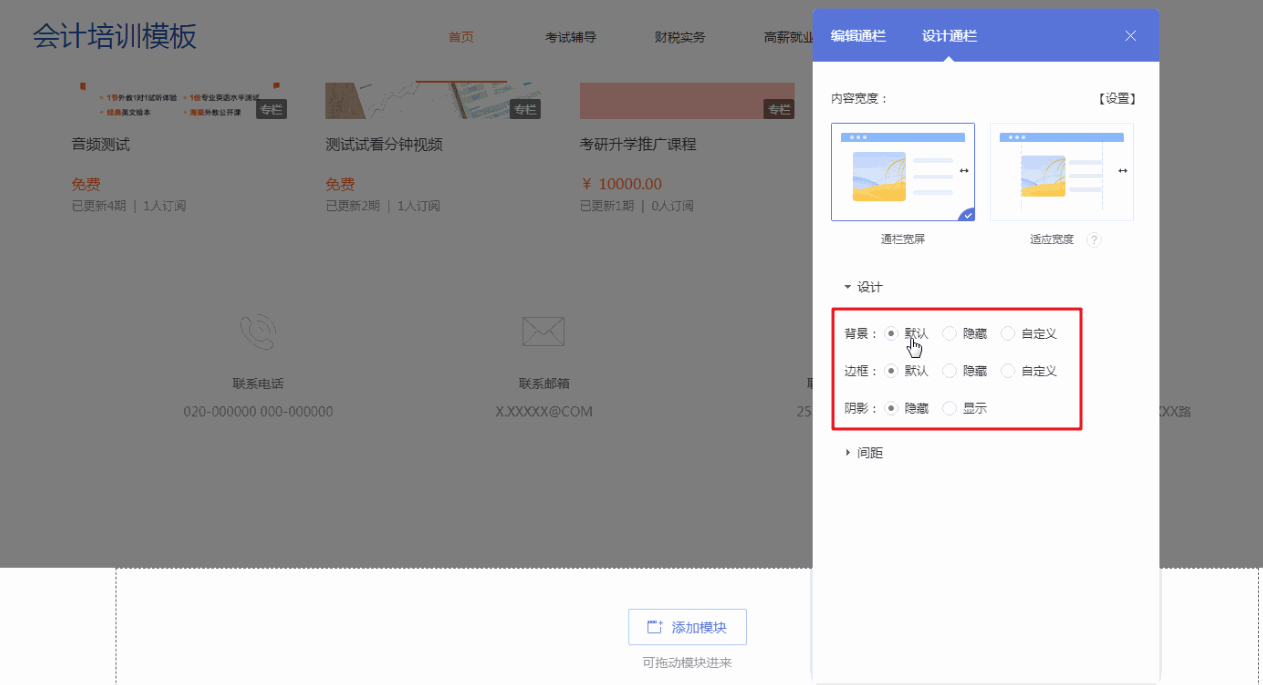This screenshot has width=1263, height=685.
Task: Open 高薪就业 in the site navigation
Action: [789, 38]
